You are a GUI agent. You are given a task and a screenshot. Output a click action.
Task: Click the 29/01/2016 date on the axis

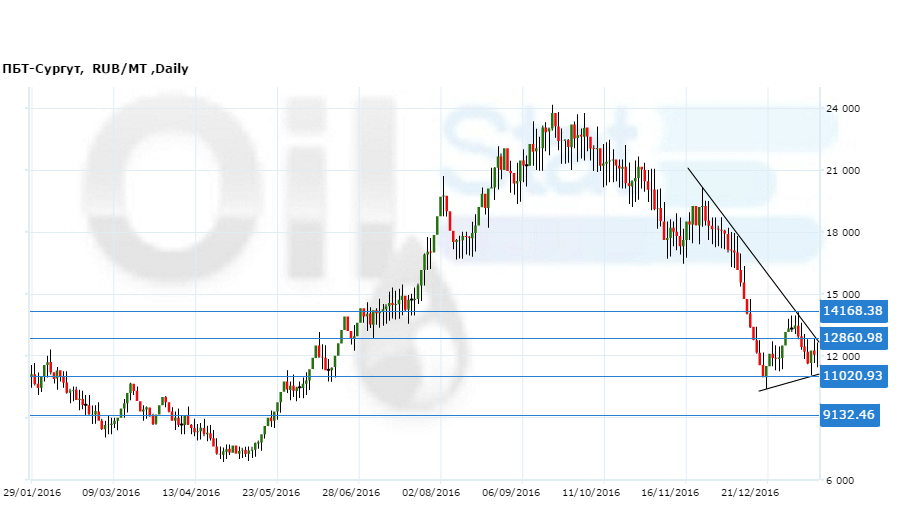[31, 492]
